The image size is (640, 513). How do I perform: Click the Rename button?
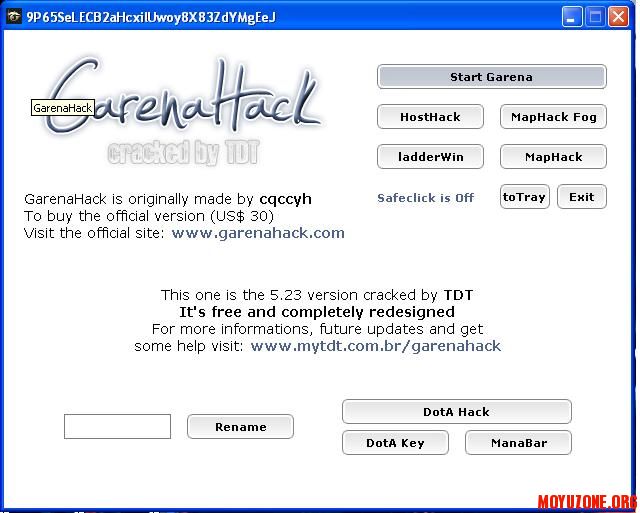coord(240,426)
